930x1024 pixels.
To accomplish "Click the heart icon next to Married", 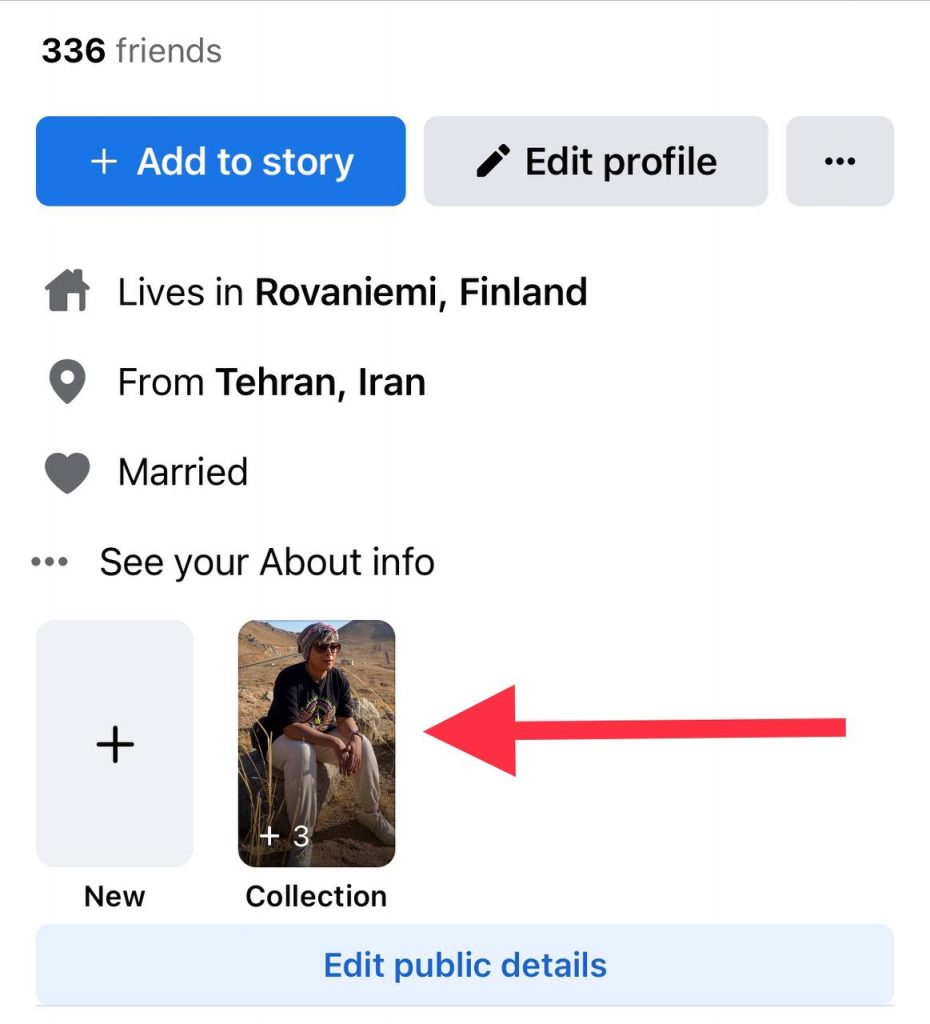I will (65, 471).
